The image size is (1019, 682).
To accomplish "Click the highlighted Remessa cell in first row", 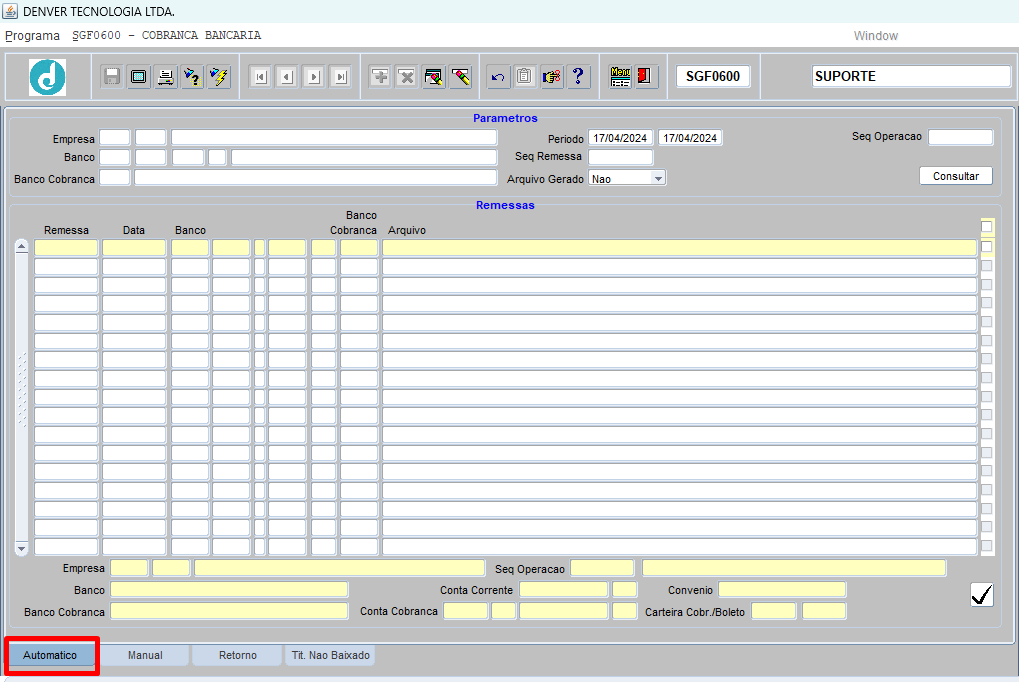I will click(x=66, y=248).
